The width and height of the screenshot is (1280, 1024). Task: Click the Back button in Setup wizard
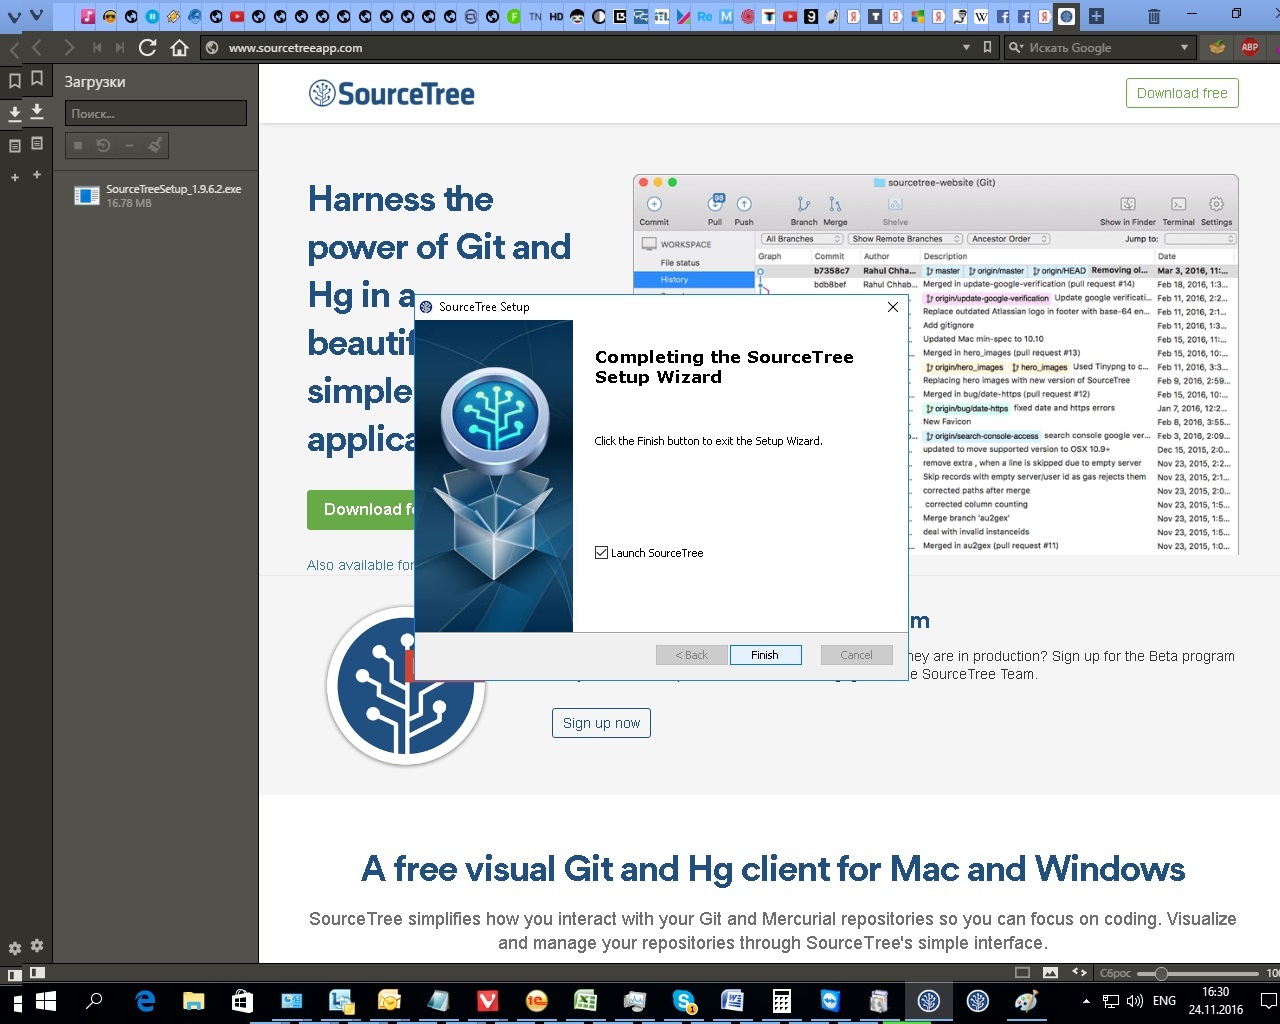pos(691,655)
